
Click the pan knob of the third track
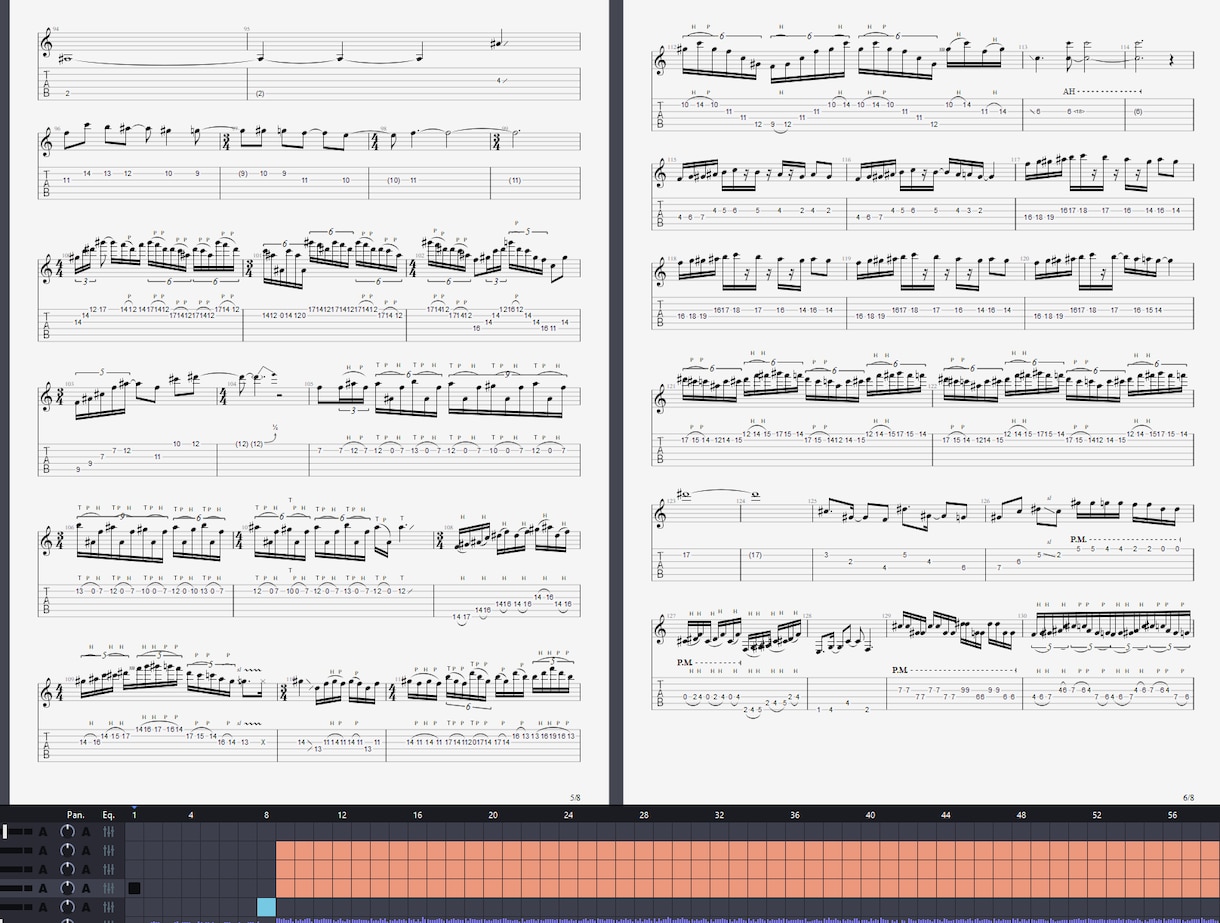pos(67,869)
